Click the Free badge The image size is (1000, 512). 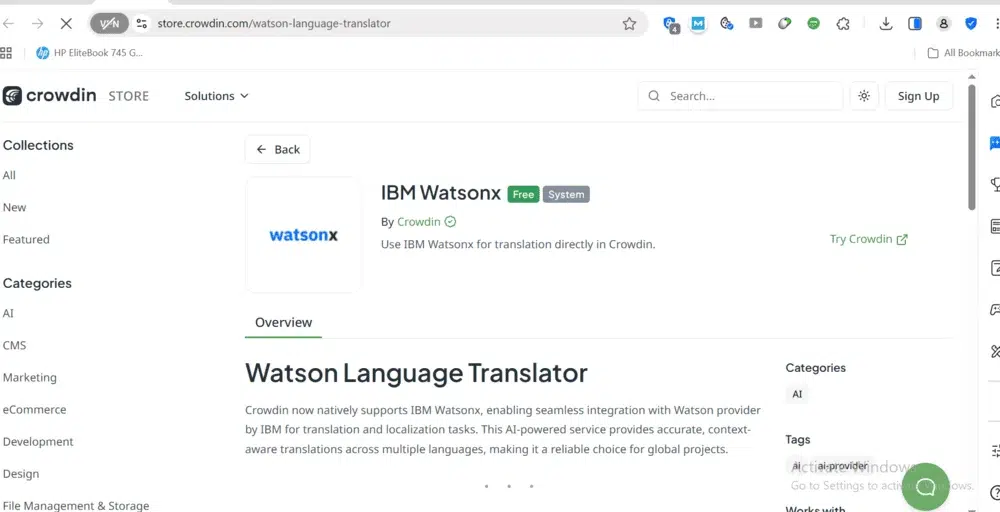pyautogui.click(x=523, y=194)
